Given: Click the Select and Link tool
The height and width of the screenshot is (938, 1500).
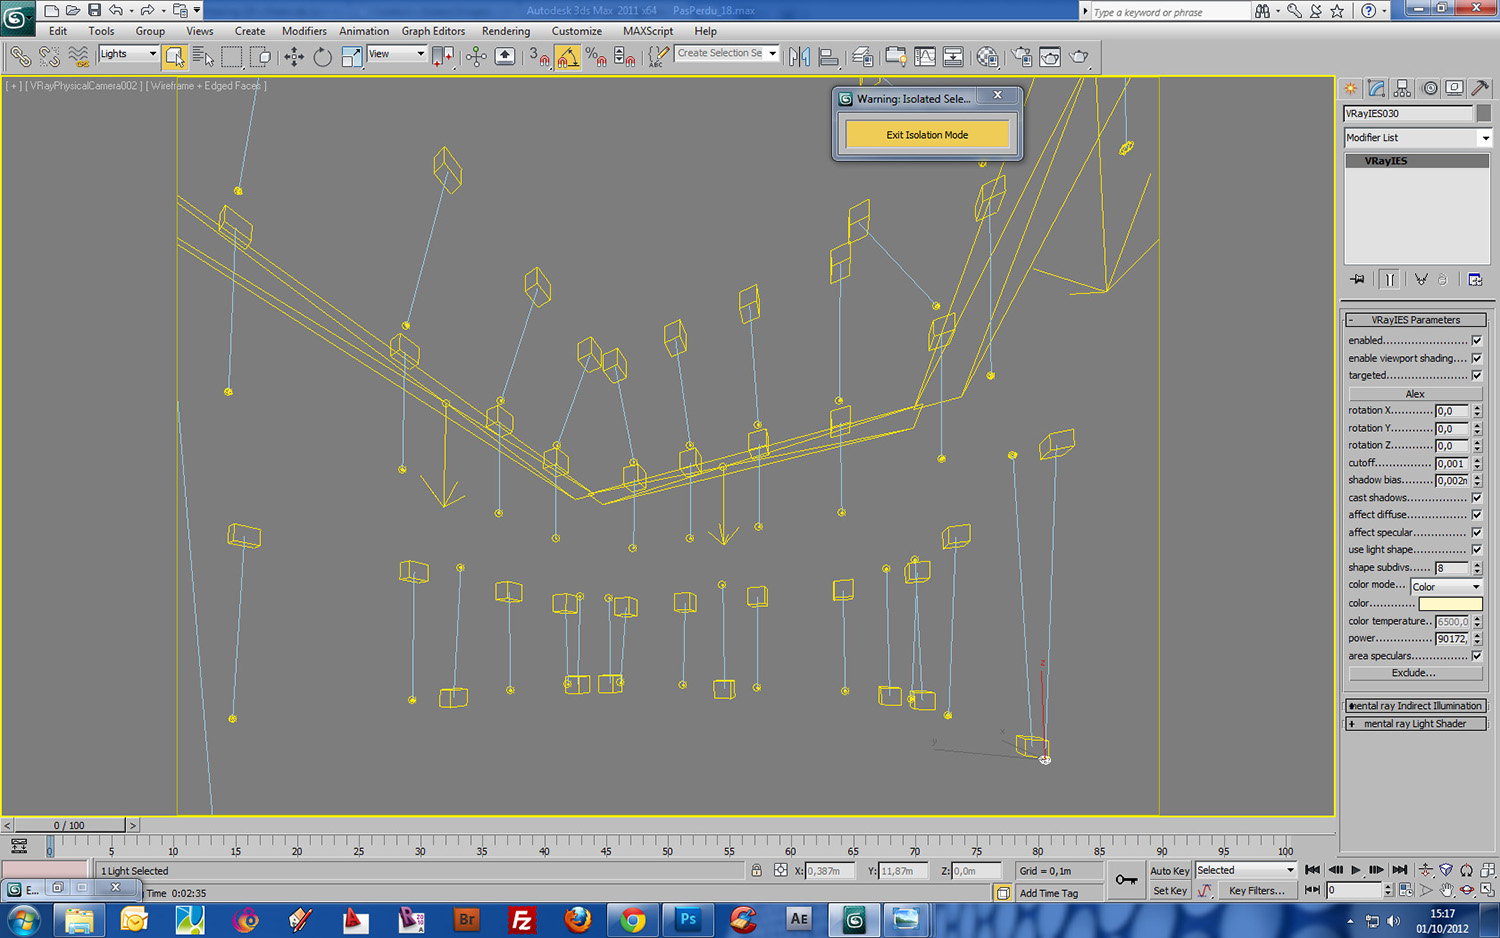Looking at the screenshot, I should pos(20,57).
